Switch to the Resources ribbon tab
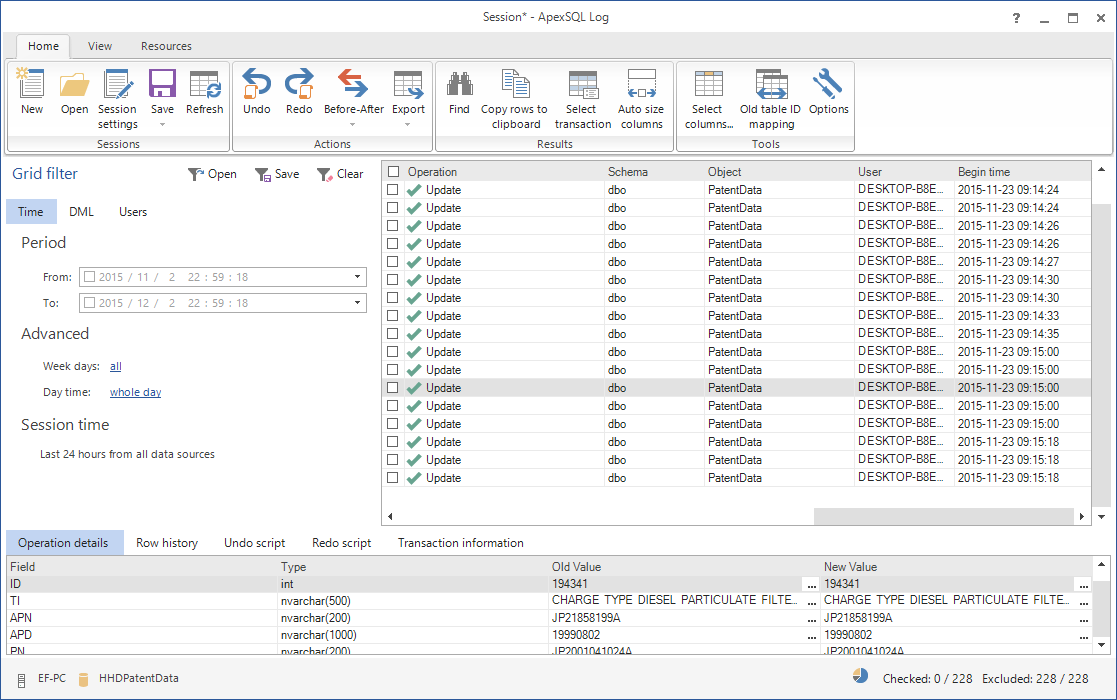 tap(166, 46)
